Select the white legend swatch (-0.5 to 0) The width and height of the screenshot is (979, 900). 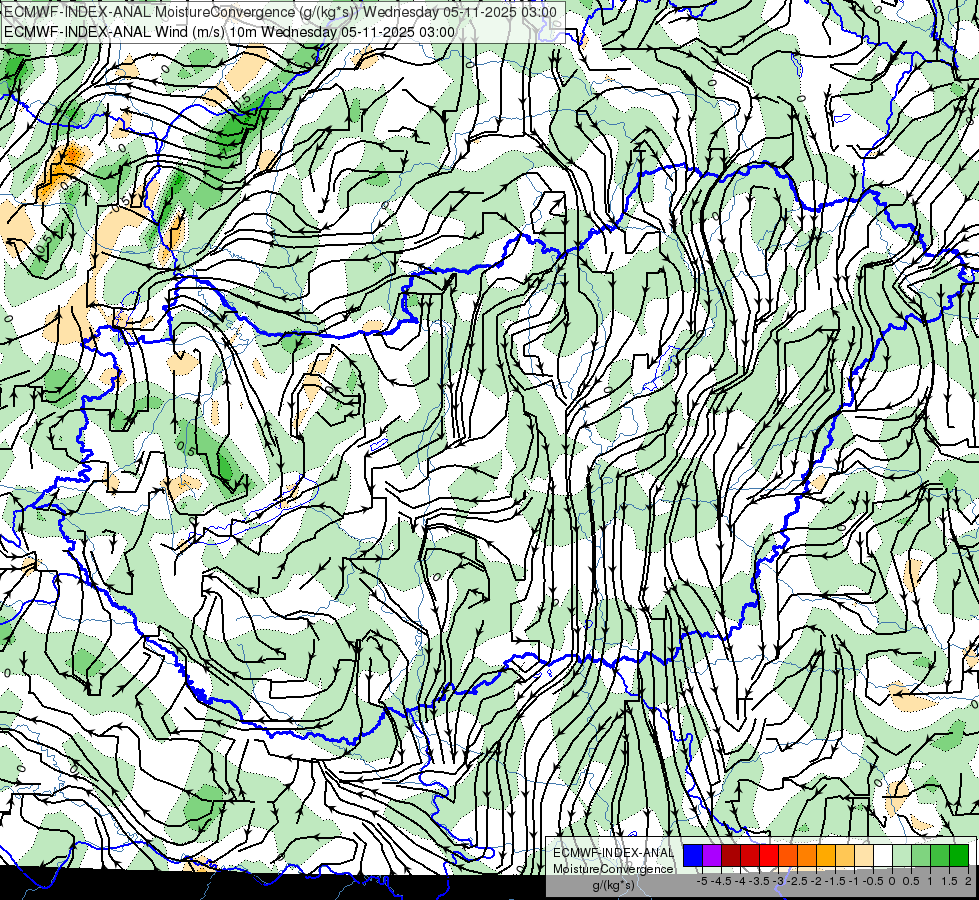click(x=883, y=855)
